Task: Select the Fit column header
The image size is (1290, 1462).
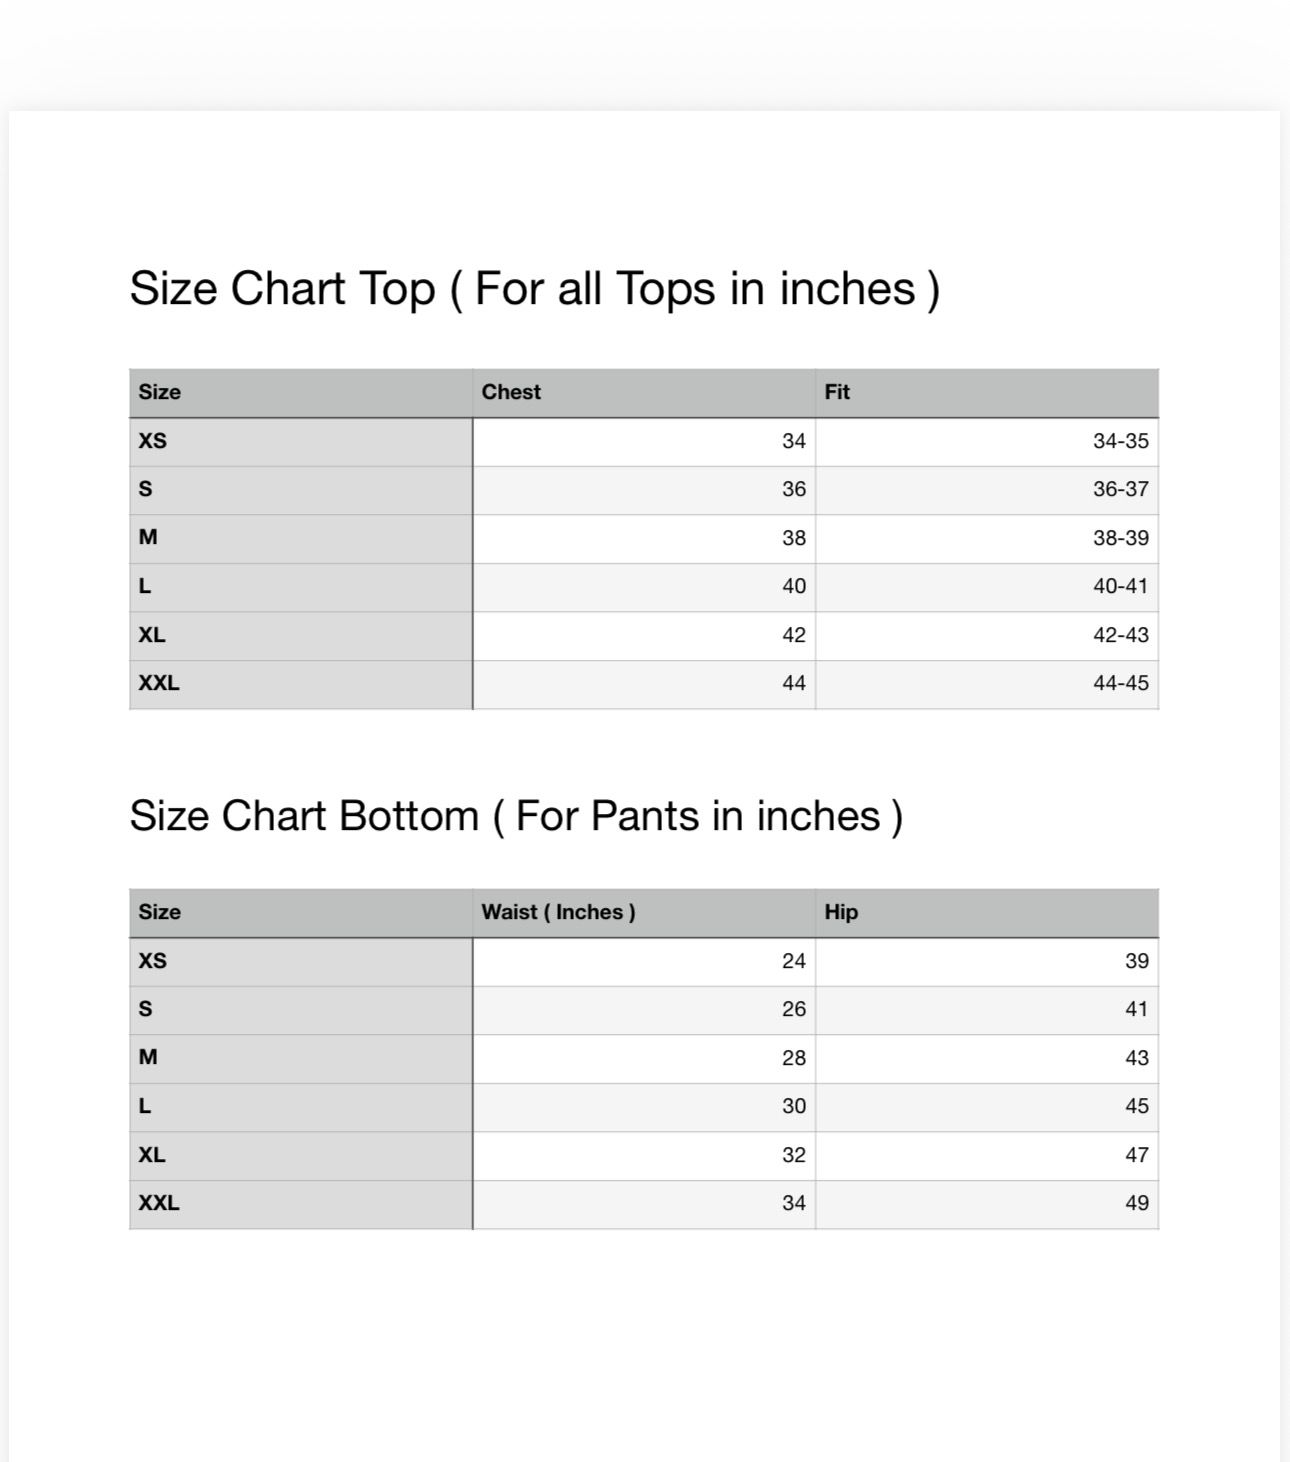Action: coord(837,392)
